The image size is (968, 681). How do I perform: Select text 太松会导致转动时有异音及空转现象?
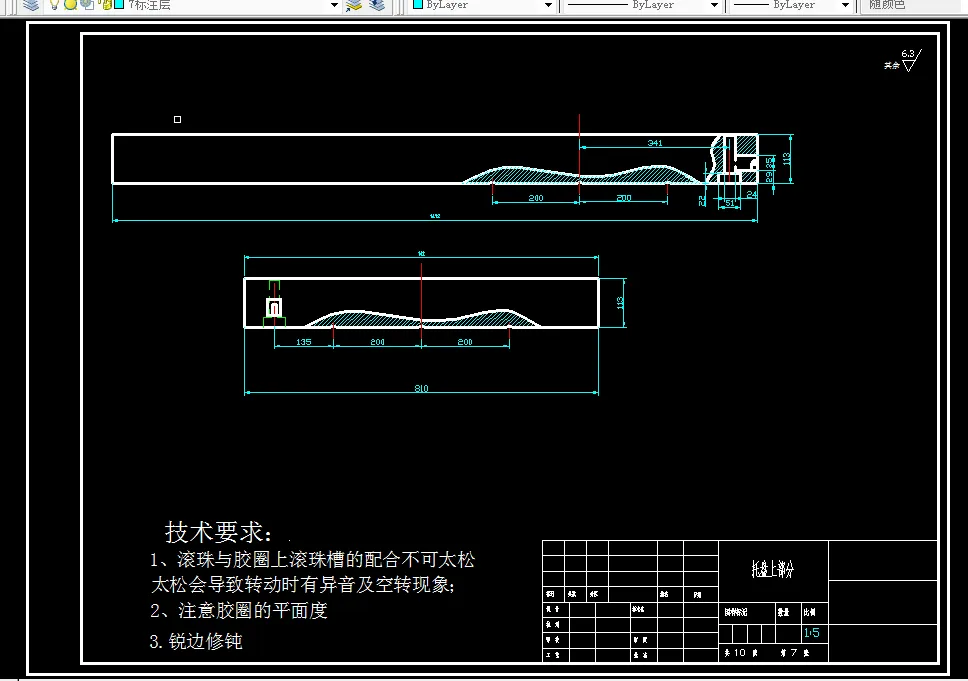303,584
